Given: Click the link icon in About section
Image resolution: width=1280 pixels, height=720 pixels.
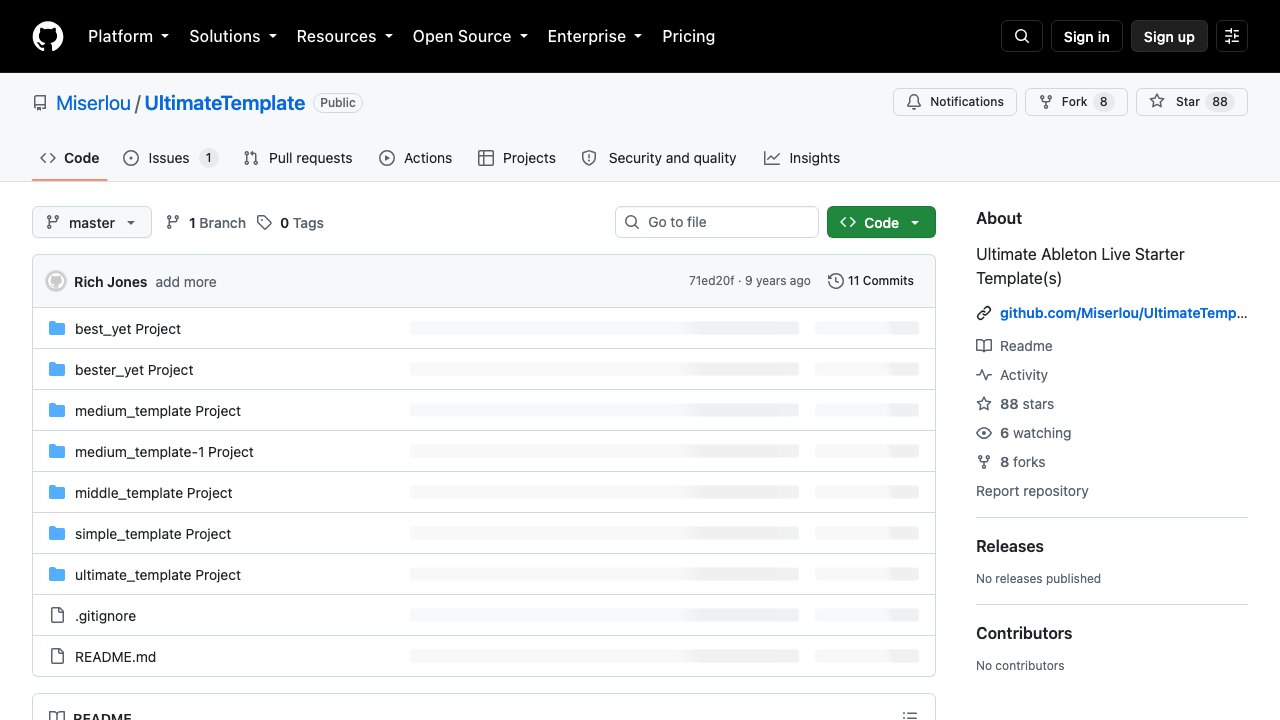Looking at the screenshot, I should coord(984,313).
